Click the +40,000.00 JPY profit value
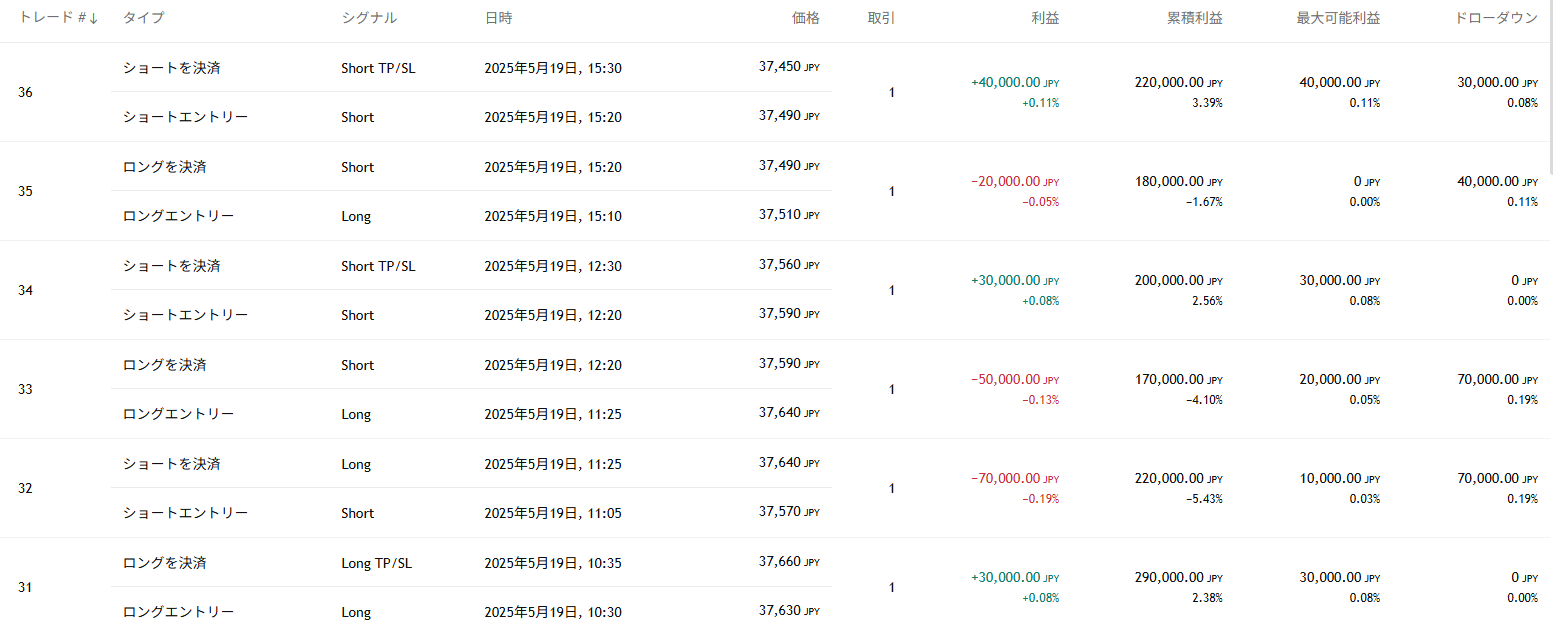The image size is (1553, 631). click(1015, 83)
